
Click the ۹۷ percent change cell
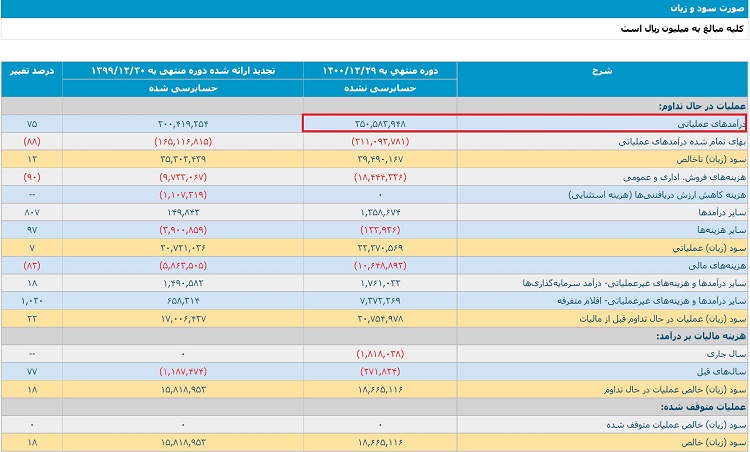point(32,230)
